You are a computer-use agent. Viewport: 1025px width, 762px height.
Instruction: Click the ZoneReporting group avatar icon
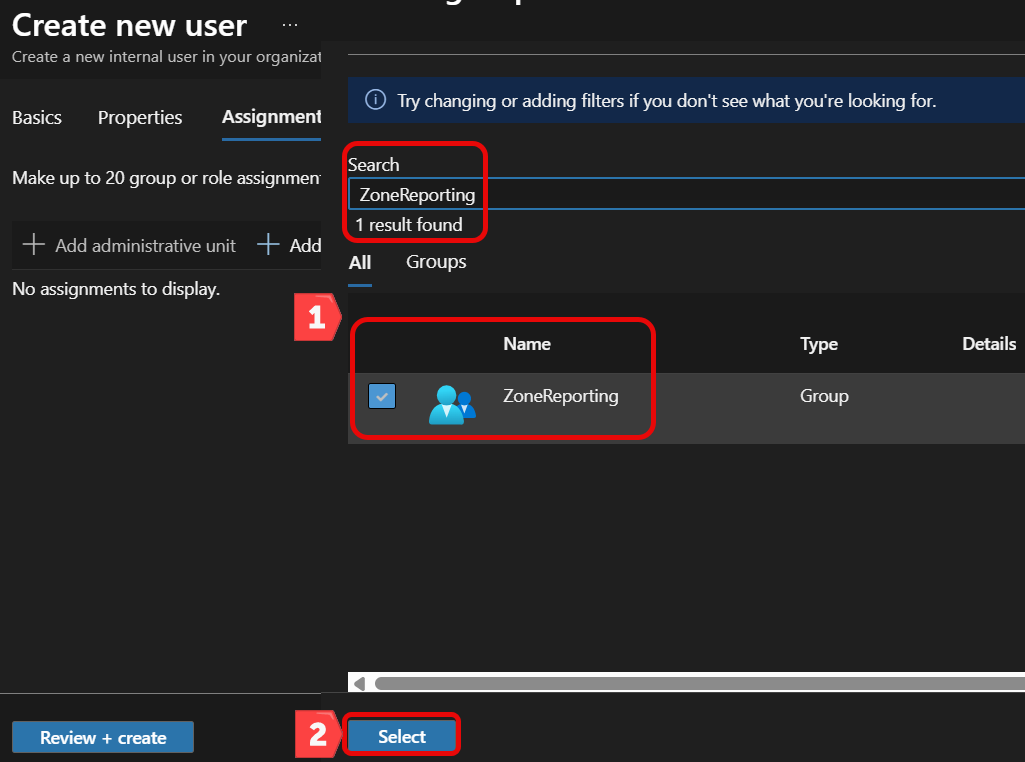click(452, 405)
